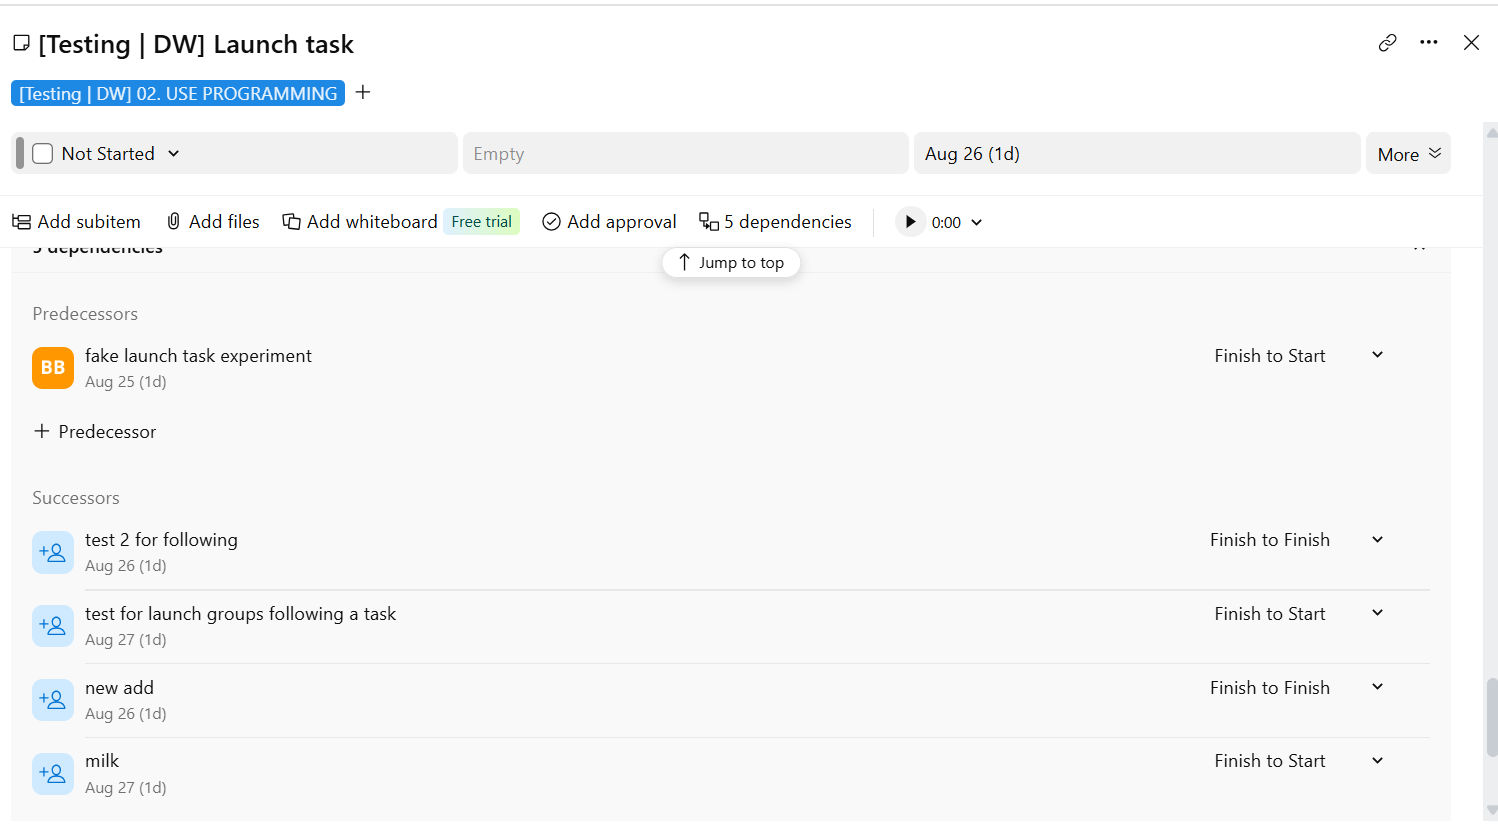Click the BB avatar of predecessor task

[53, 368]
